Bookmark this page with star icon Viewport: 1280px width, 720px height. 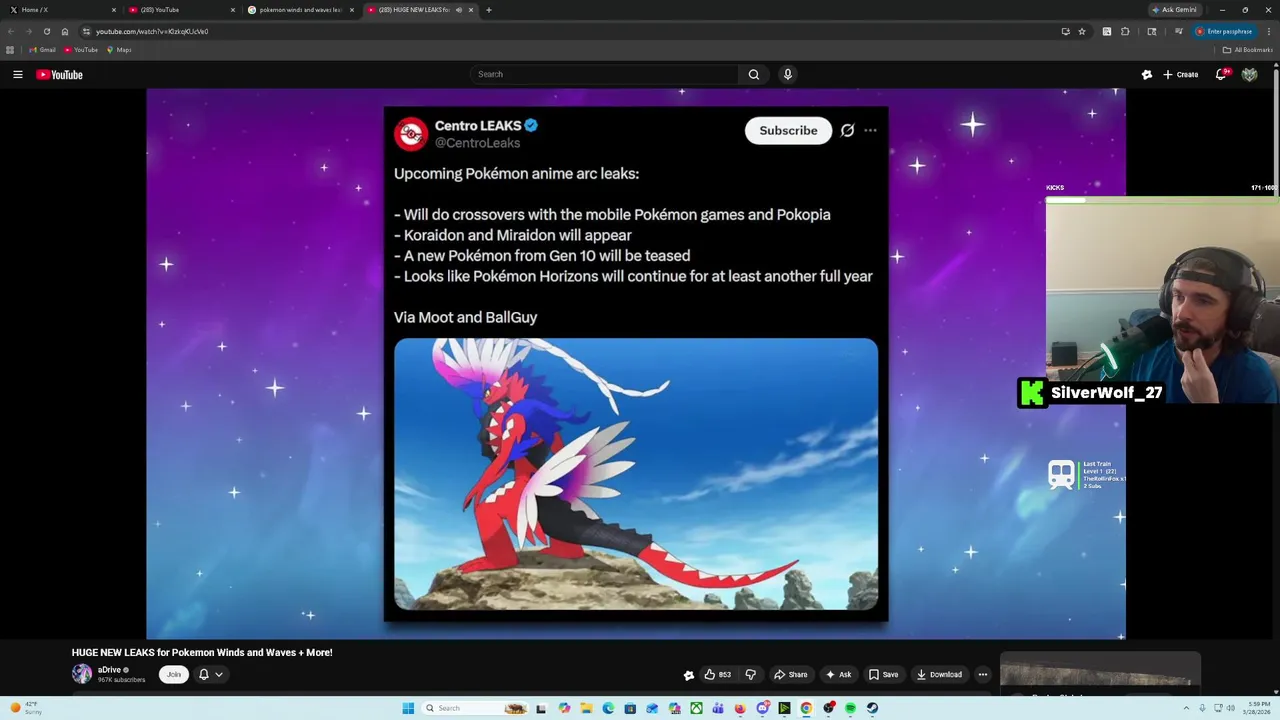click(1082, 31)
